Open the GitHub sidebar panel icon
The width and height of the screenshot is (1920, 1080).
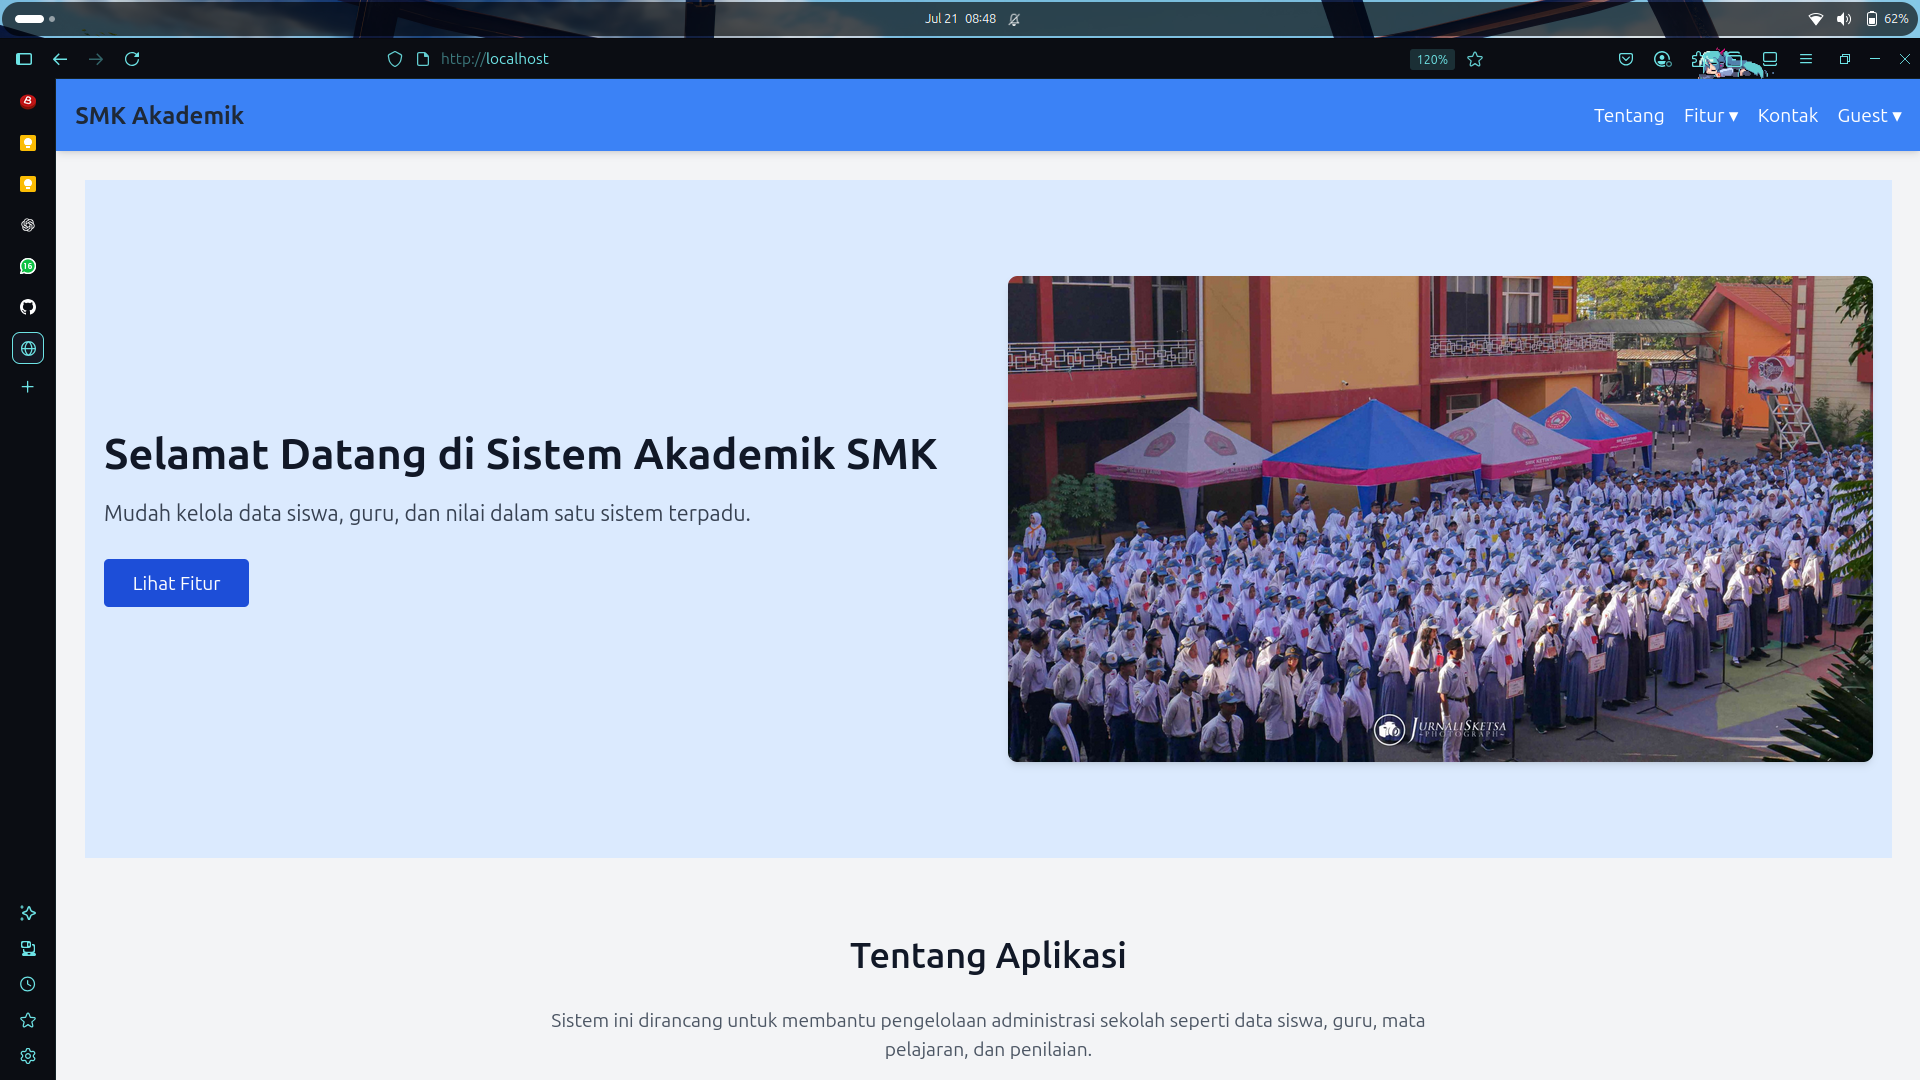pos(28,307)
